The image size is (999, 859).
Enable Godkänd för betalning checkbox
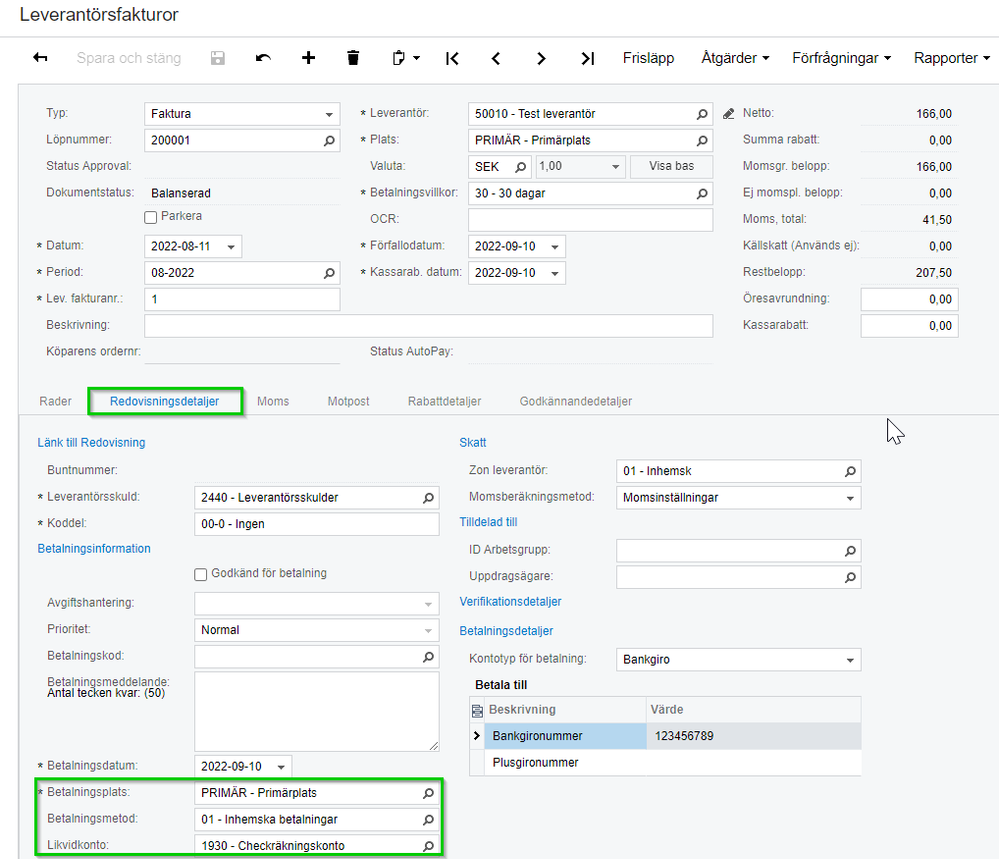point(201,574)
